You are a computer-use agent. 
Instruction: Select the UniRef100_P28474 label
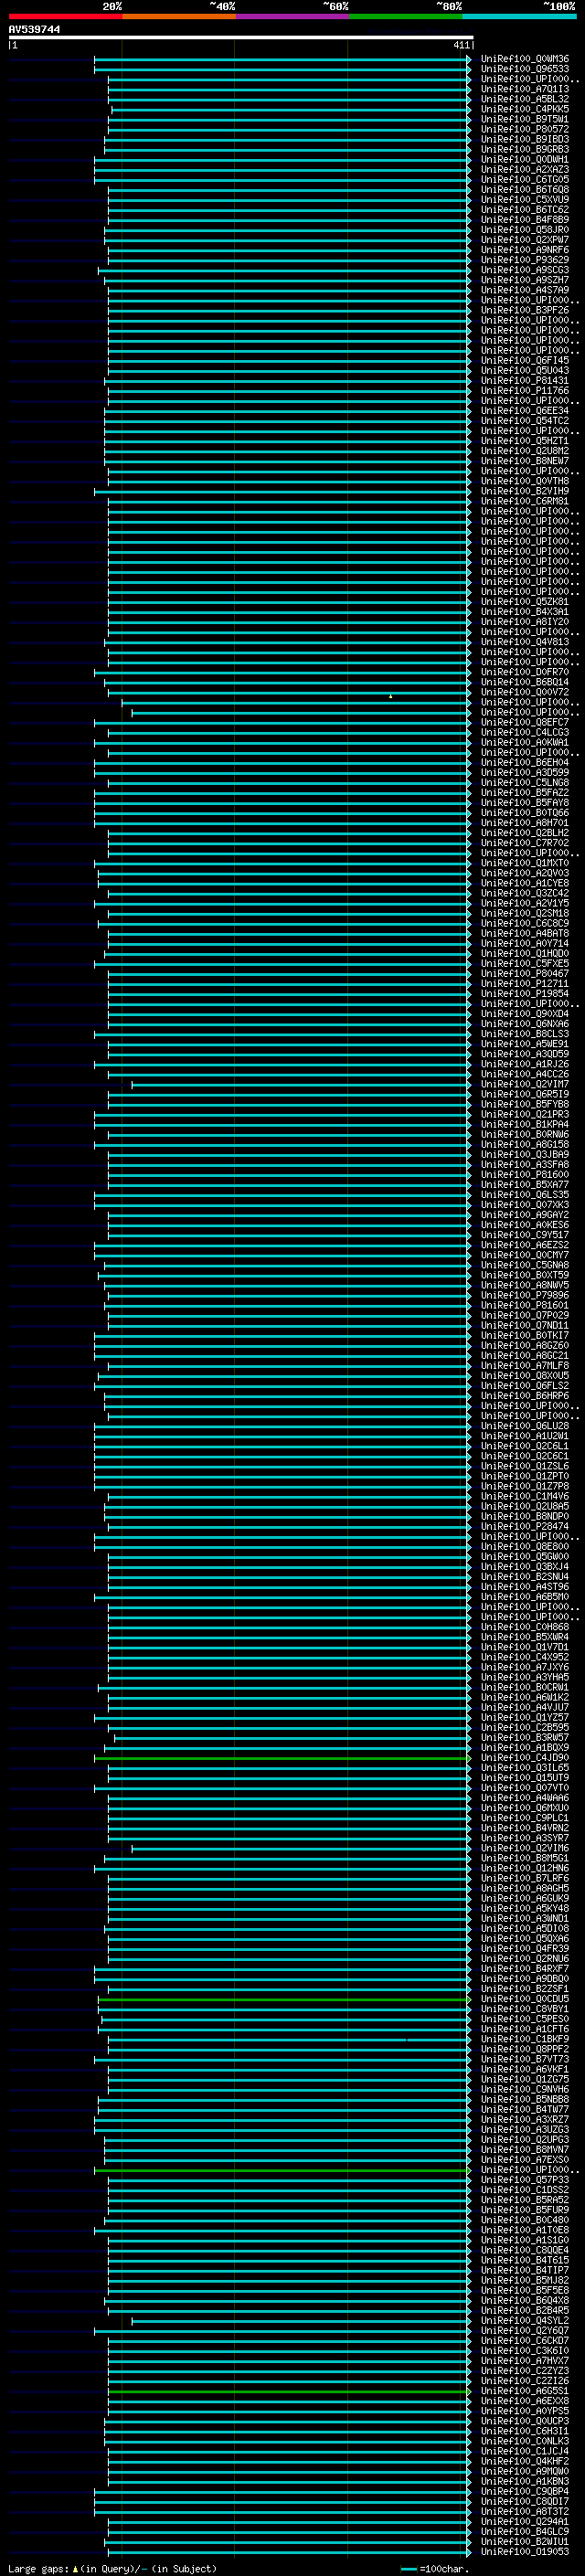point(524,1526)
